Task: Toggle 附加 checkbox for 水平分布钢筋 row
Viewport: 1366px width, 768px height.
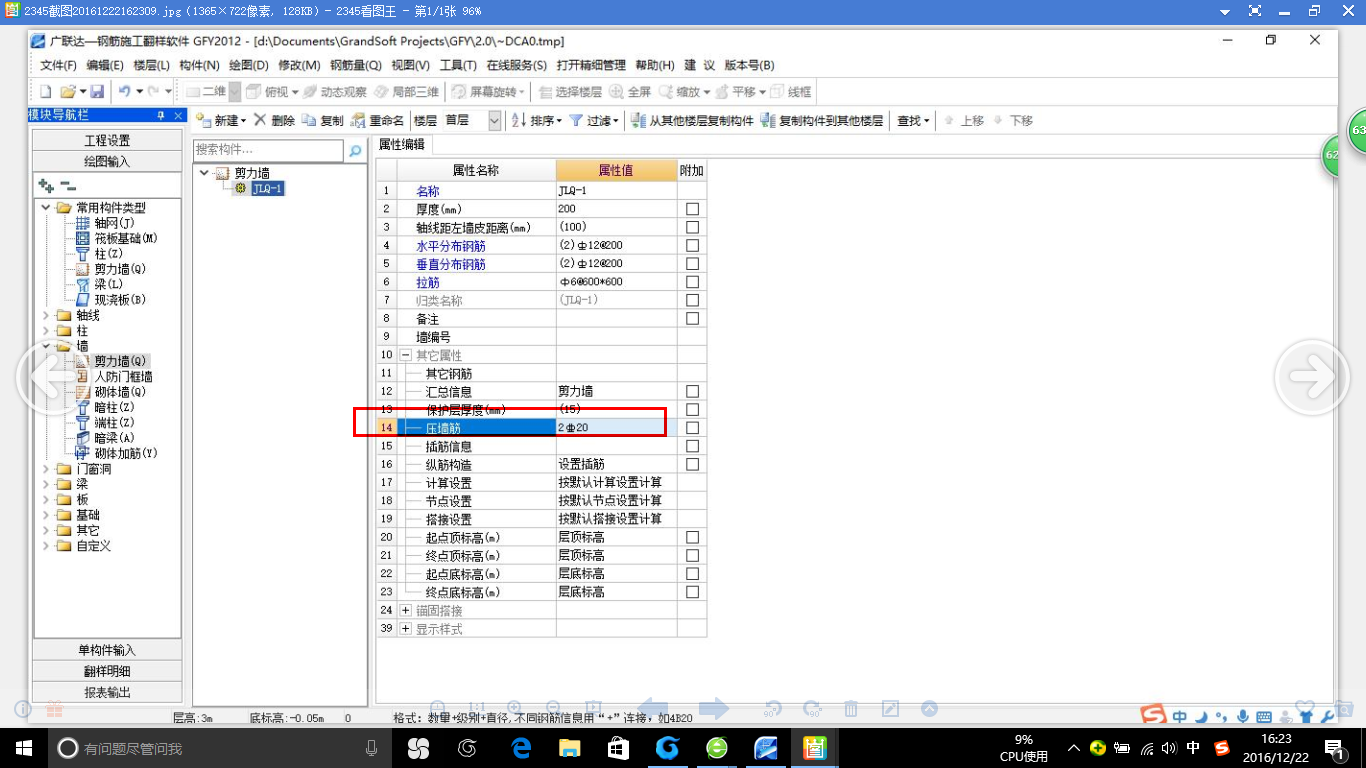Action: click(692, 245)
